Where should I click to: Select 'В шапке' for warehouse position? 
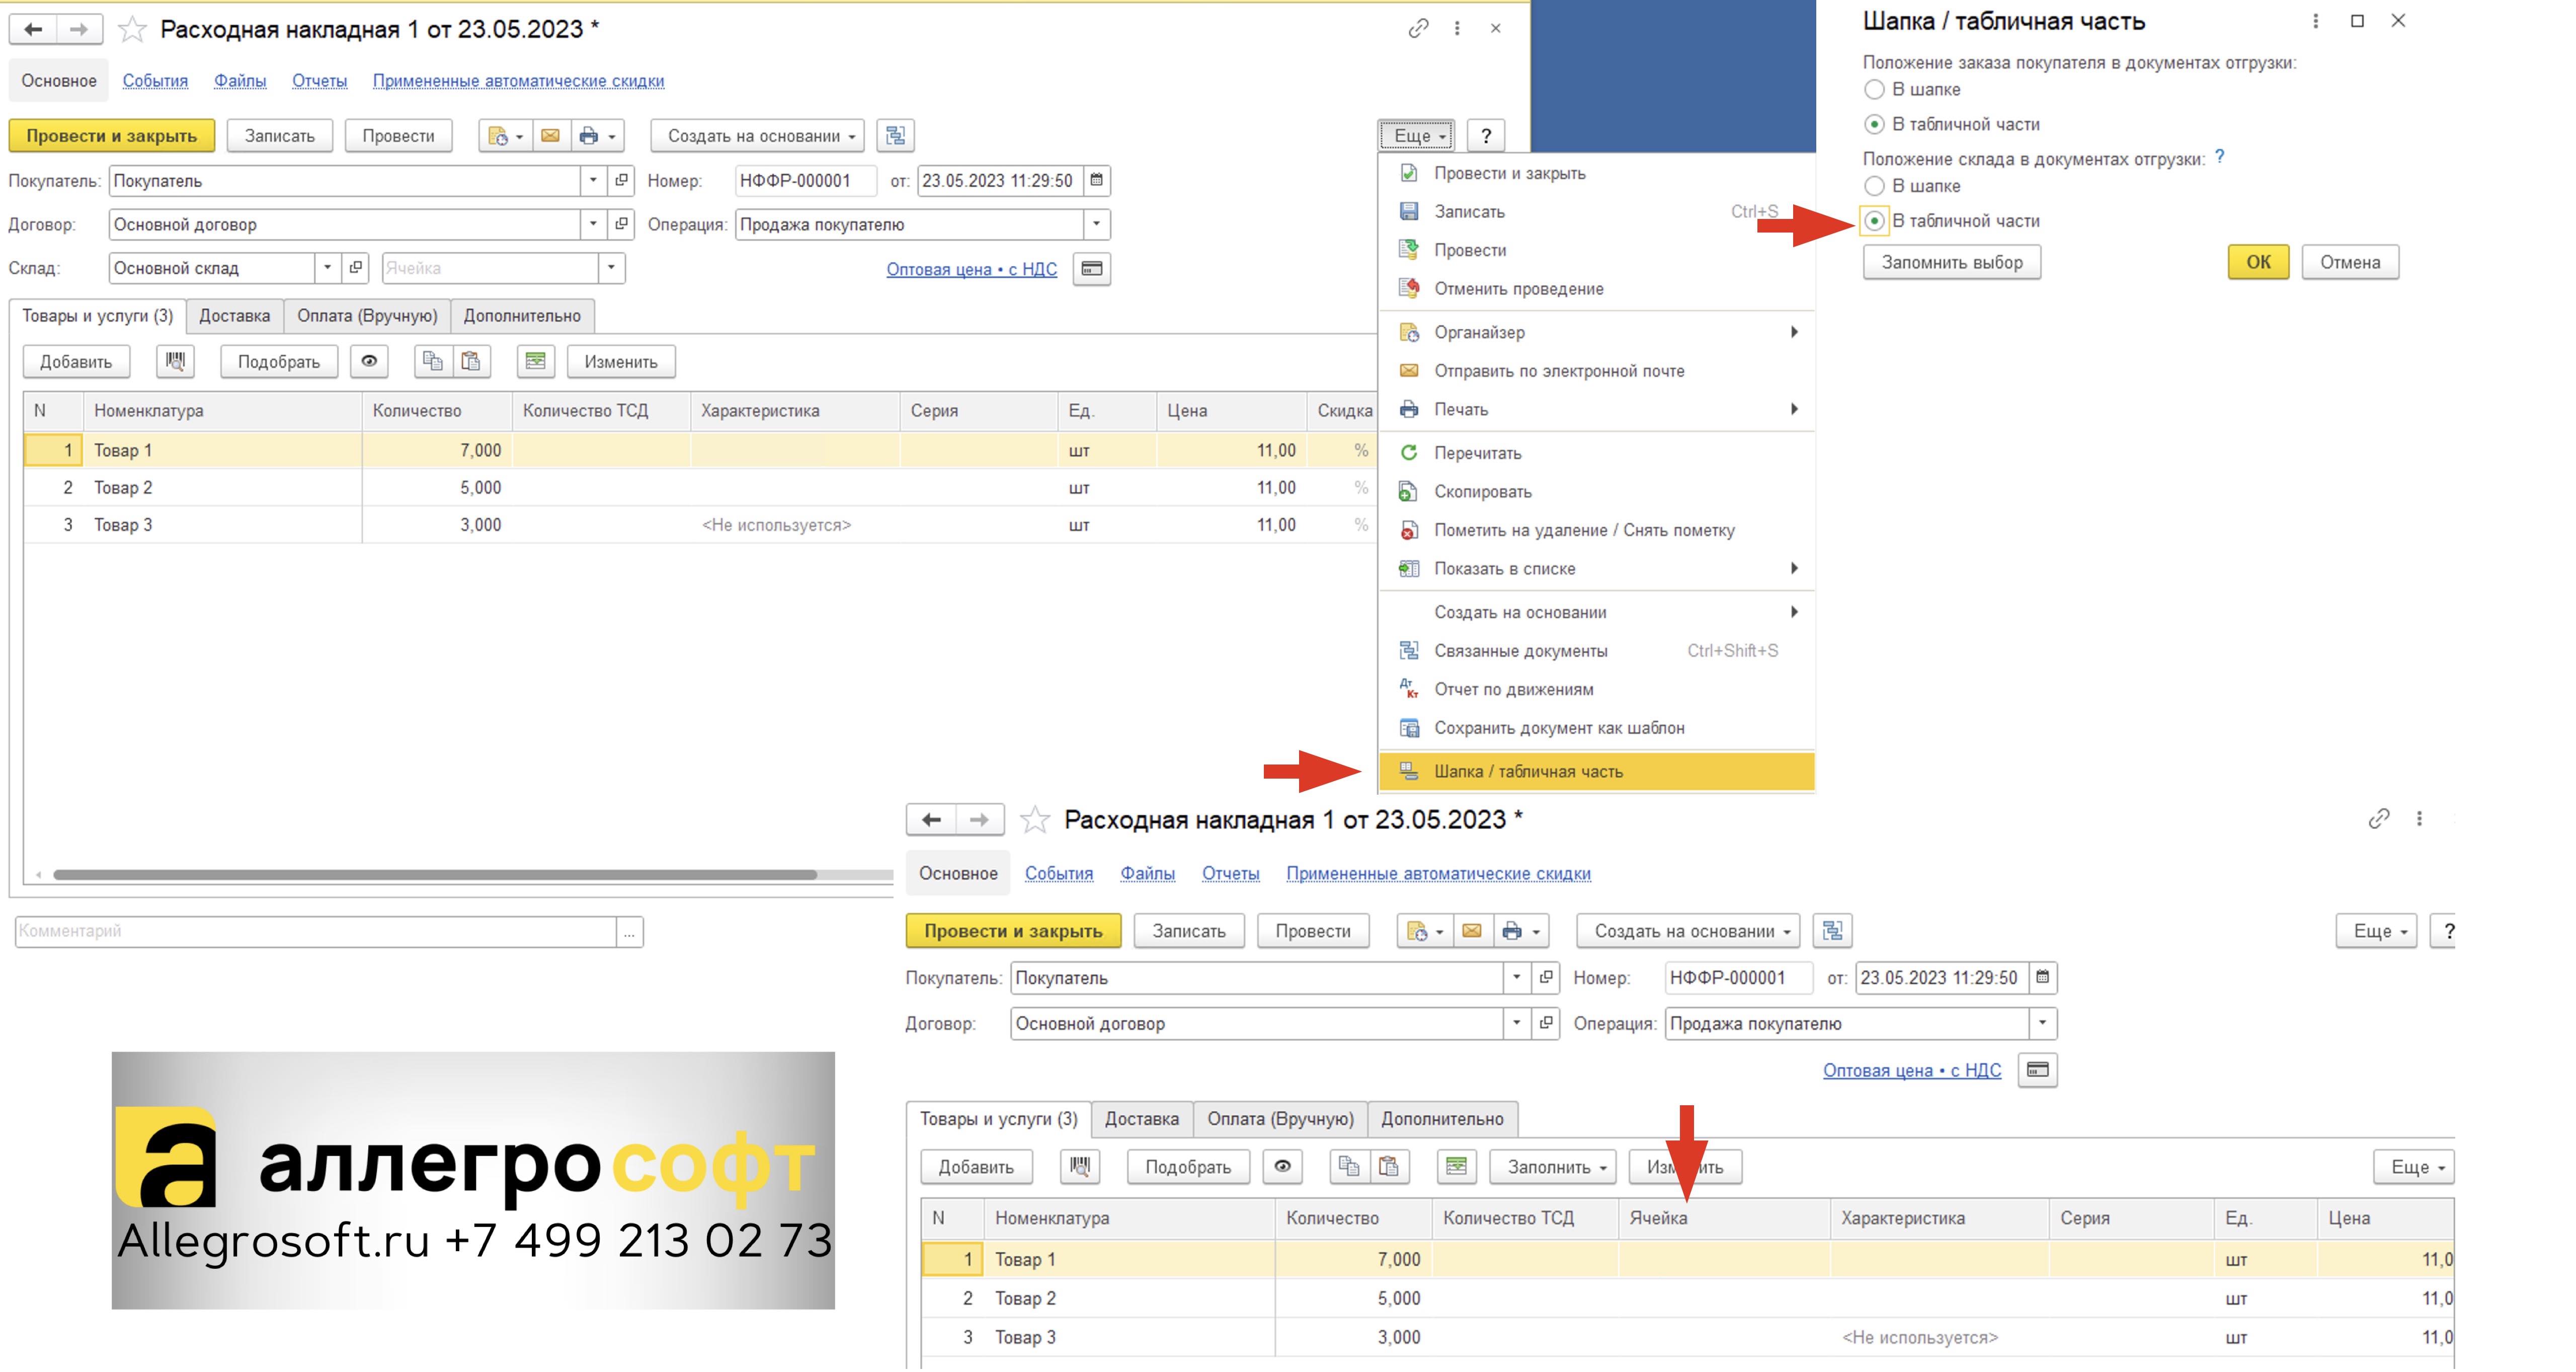(1874, 186)
